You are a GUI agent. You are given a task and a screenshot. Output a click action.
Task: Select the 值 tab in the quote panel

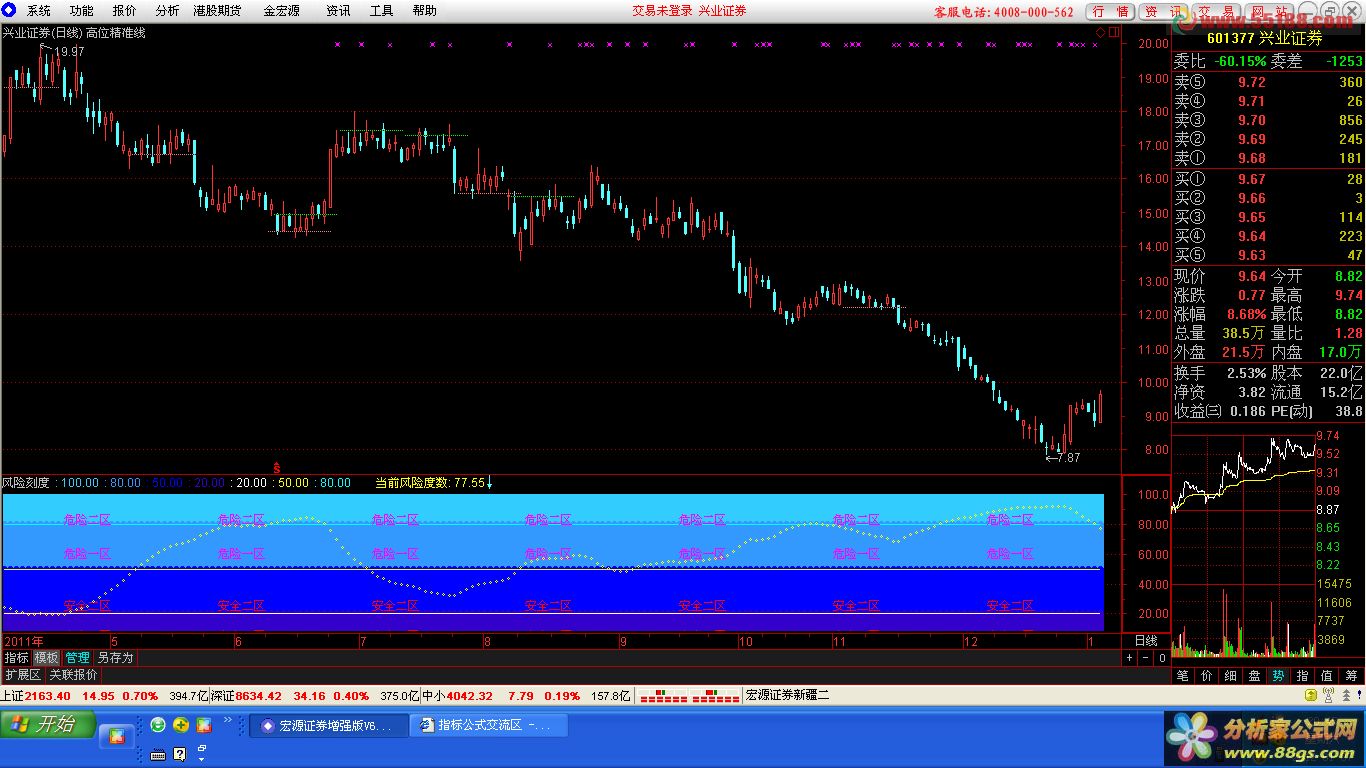point(1326,676)
